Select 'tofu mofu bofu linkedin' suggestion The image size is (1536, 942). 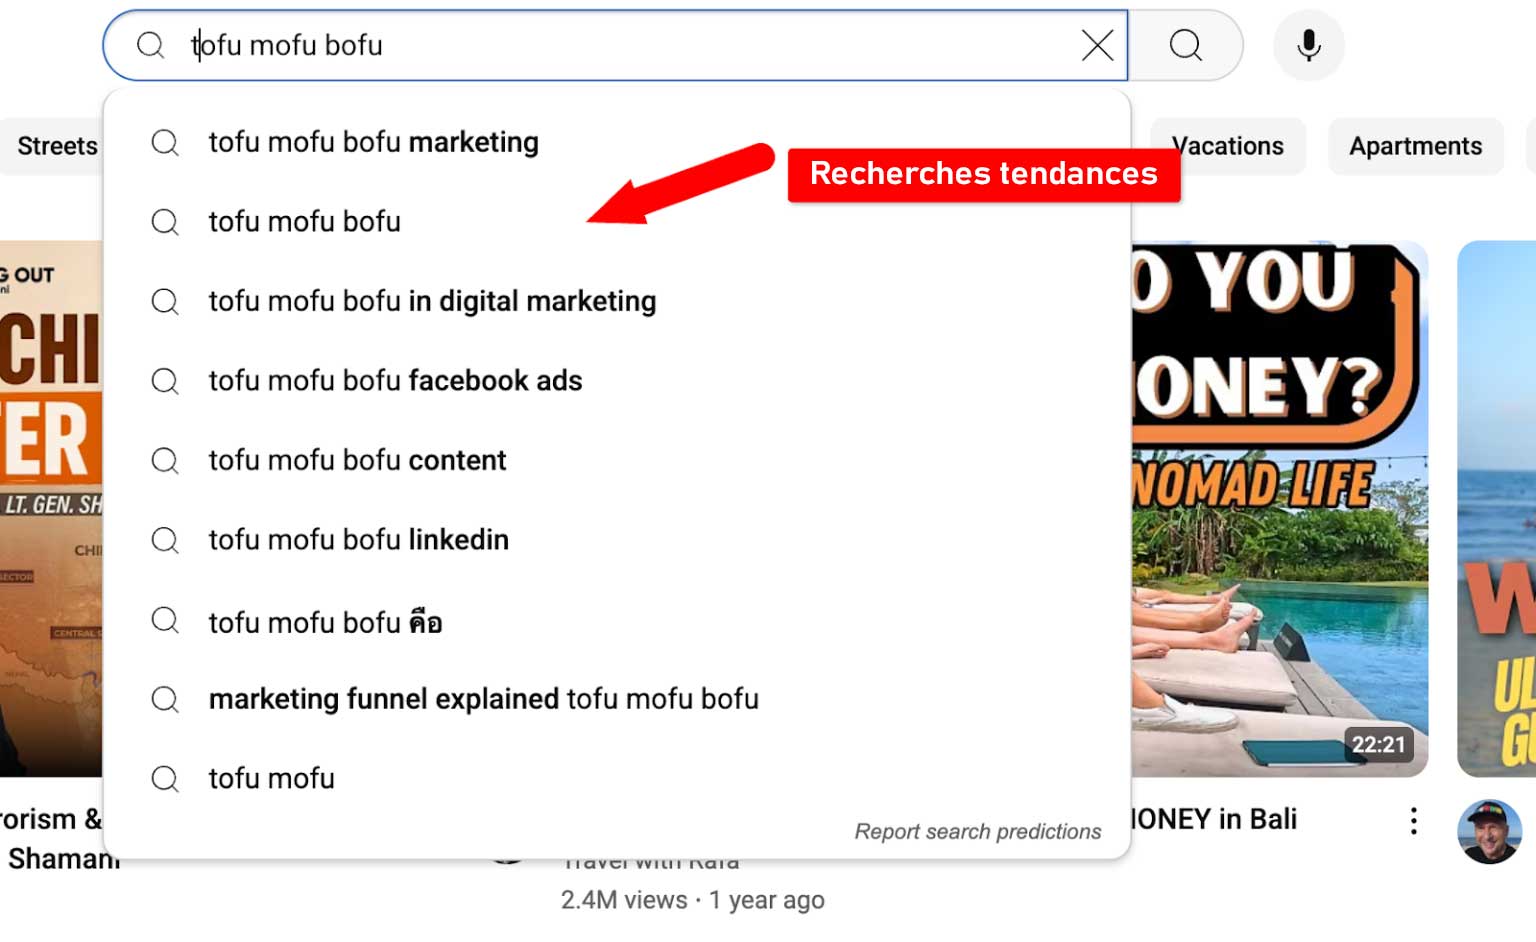pyautogui.click(x=358, y=540)
